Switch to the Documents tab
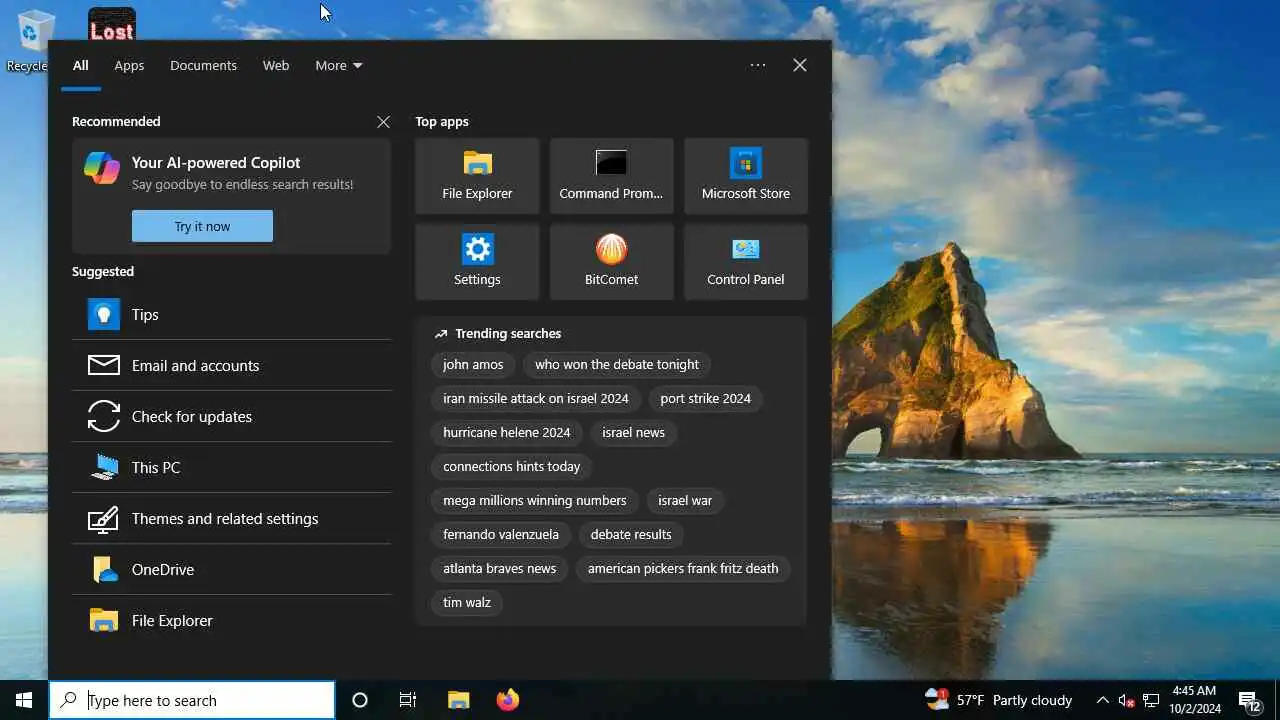The width and height of the screenshot is (1280, 720). click(x=203, y=65)
